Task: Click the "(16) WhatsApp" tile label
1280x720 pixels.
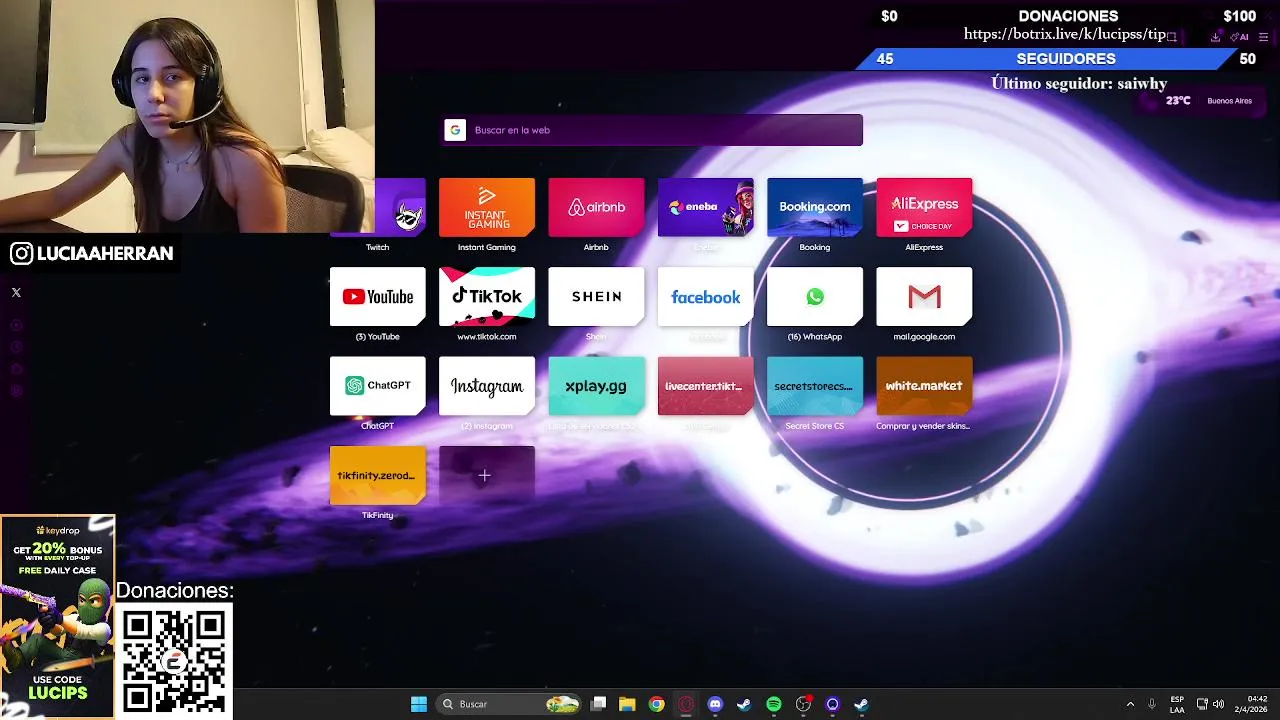Action: pos(815,337)
